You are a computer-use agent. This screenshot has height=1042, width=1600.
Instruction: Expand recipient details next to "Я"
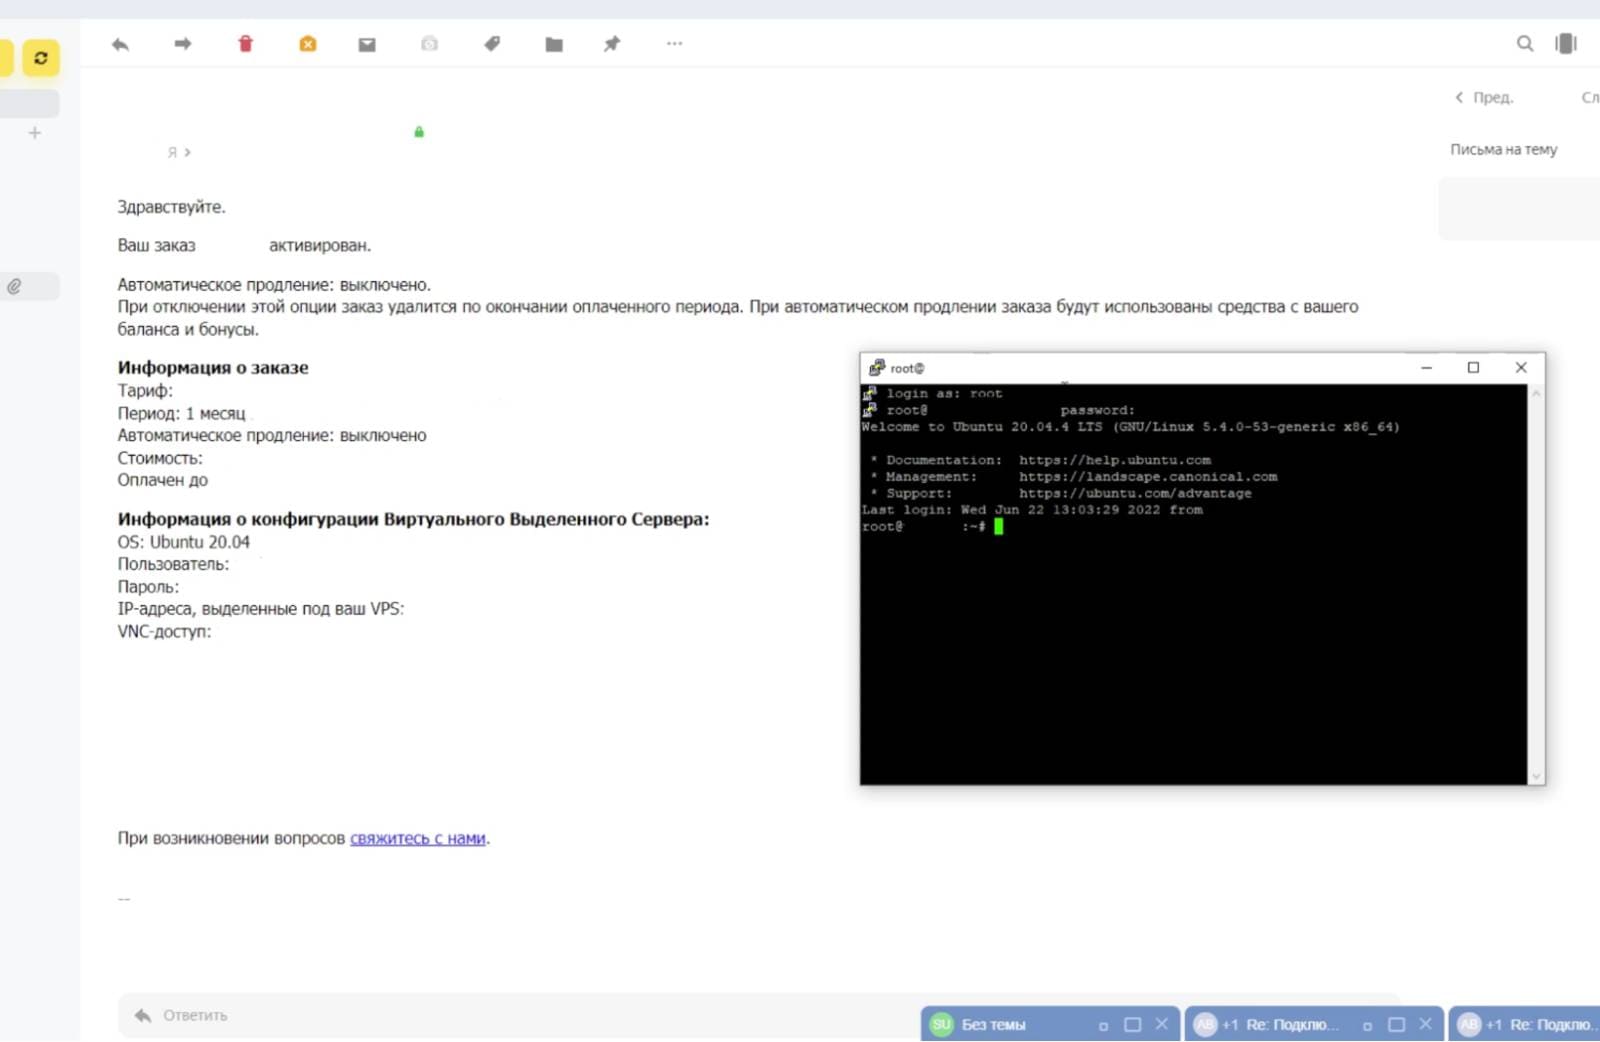click(187, 153)
